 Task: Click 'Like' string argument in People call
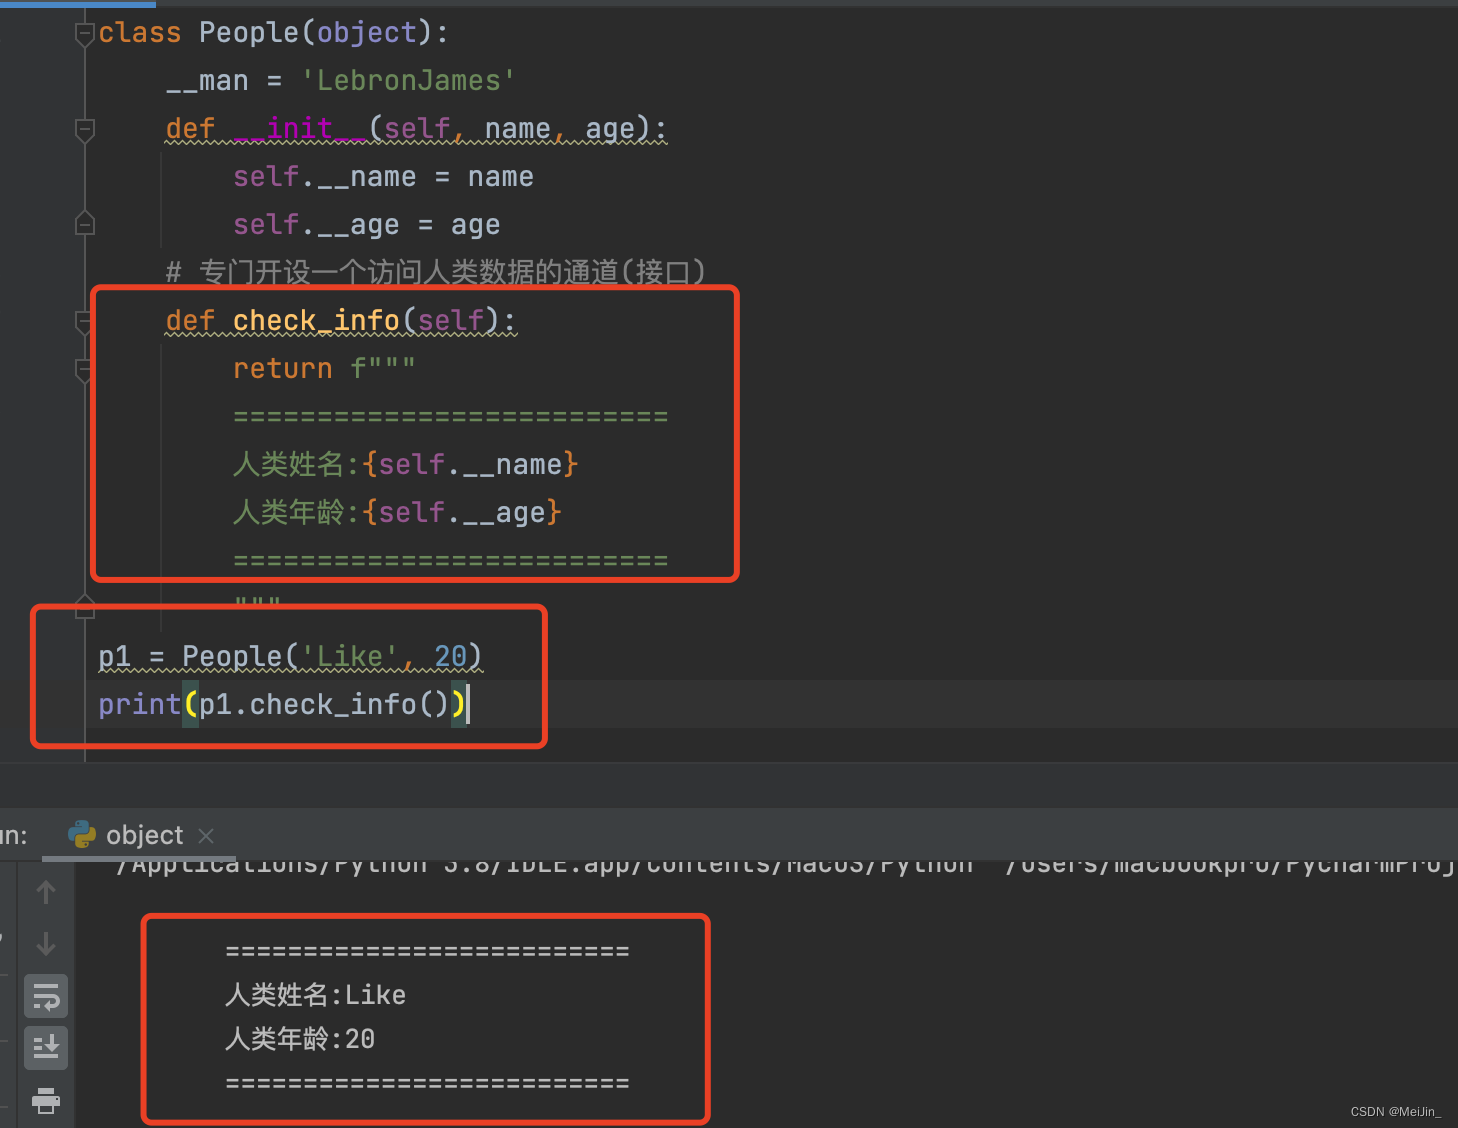coord(350,657)
